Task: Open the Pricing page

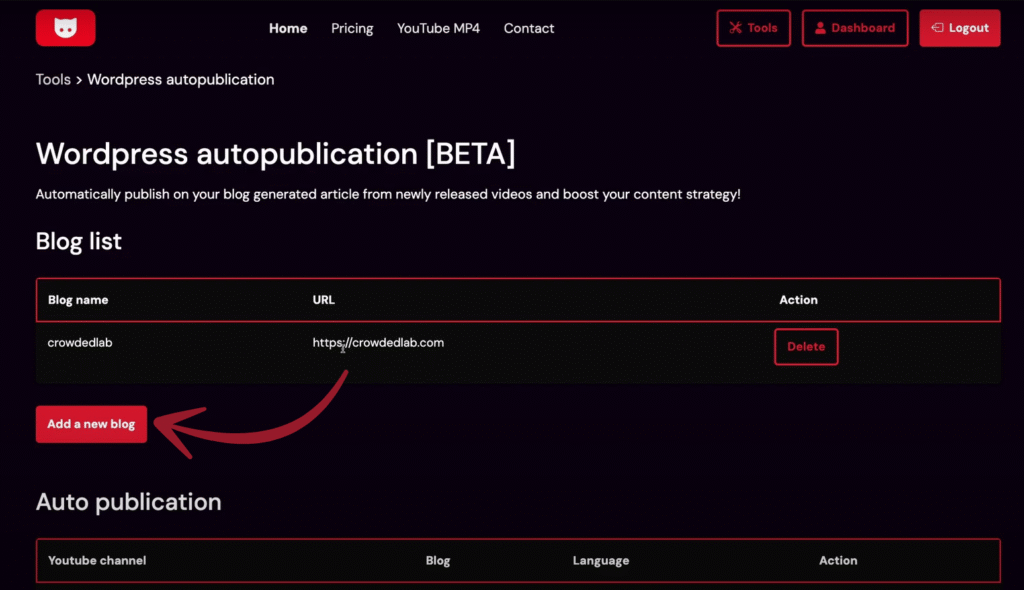Action: point(352,28)
